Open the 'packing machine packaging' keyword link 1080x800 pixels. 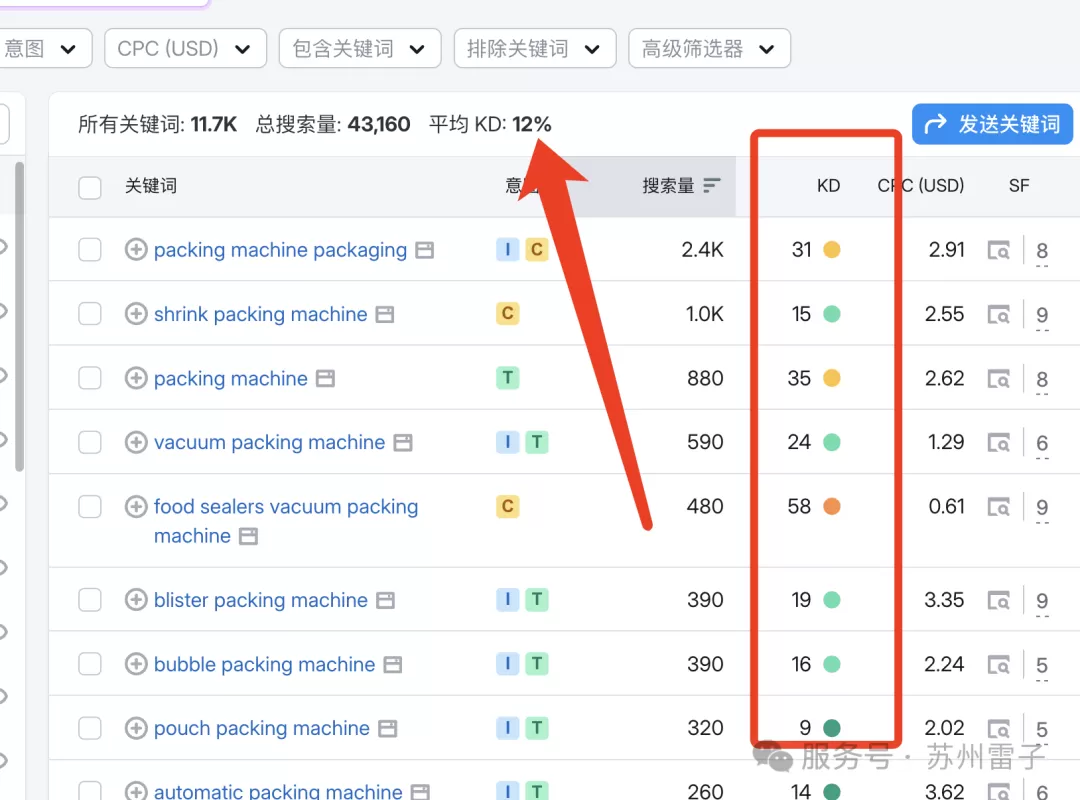(x=280, y=249)
